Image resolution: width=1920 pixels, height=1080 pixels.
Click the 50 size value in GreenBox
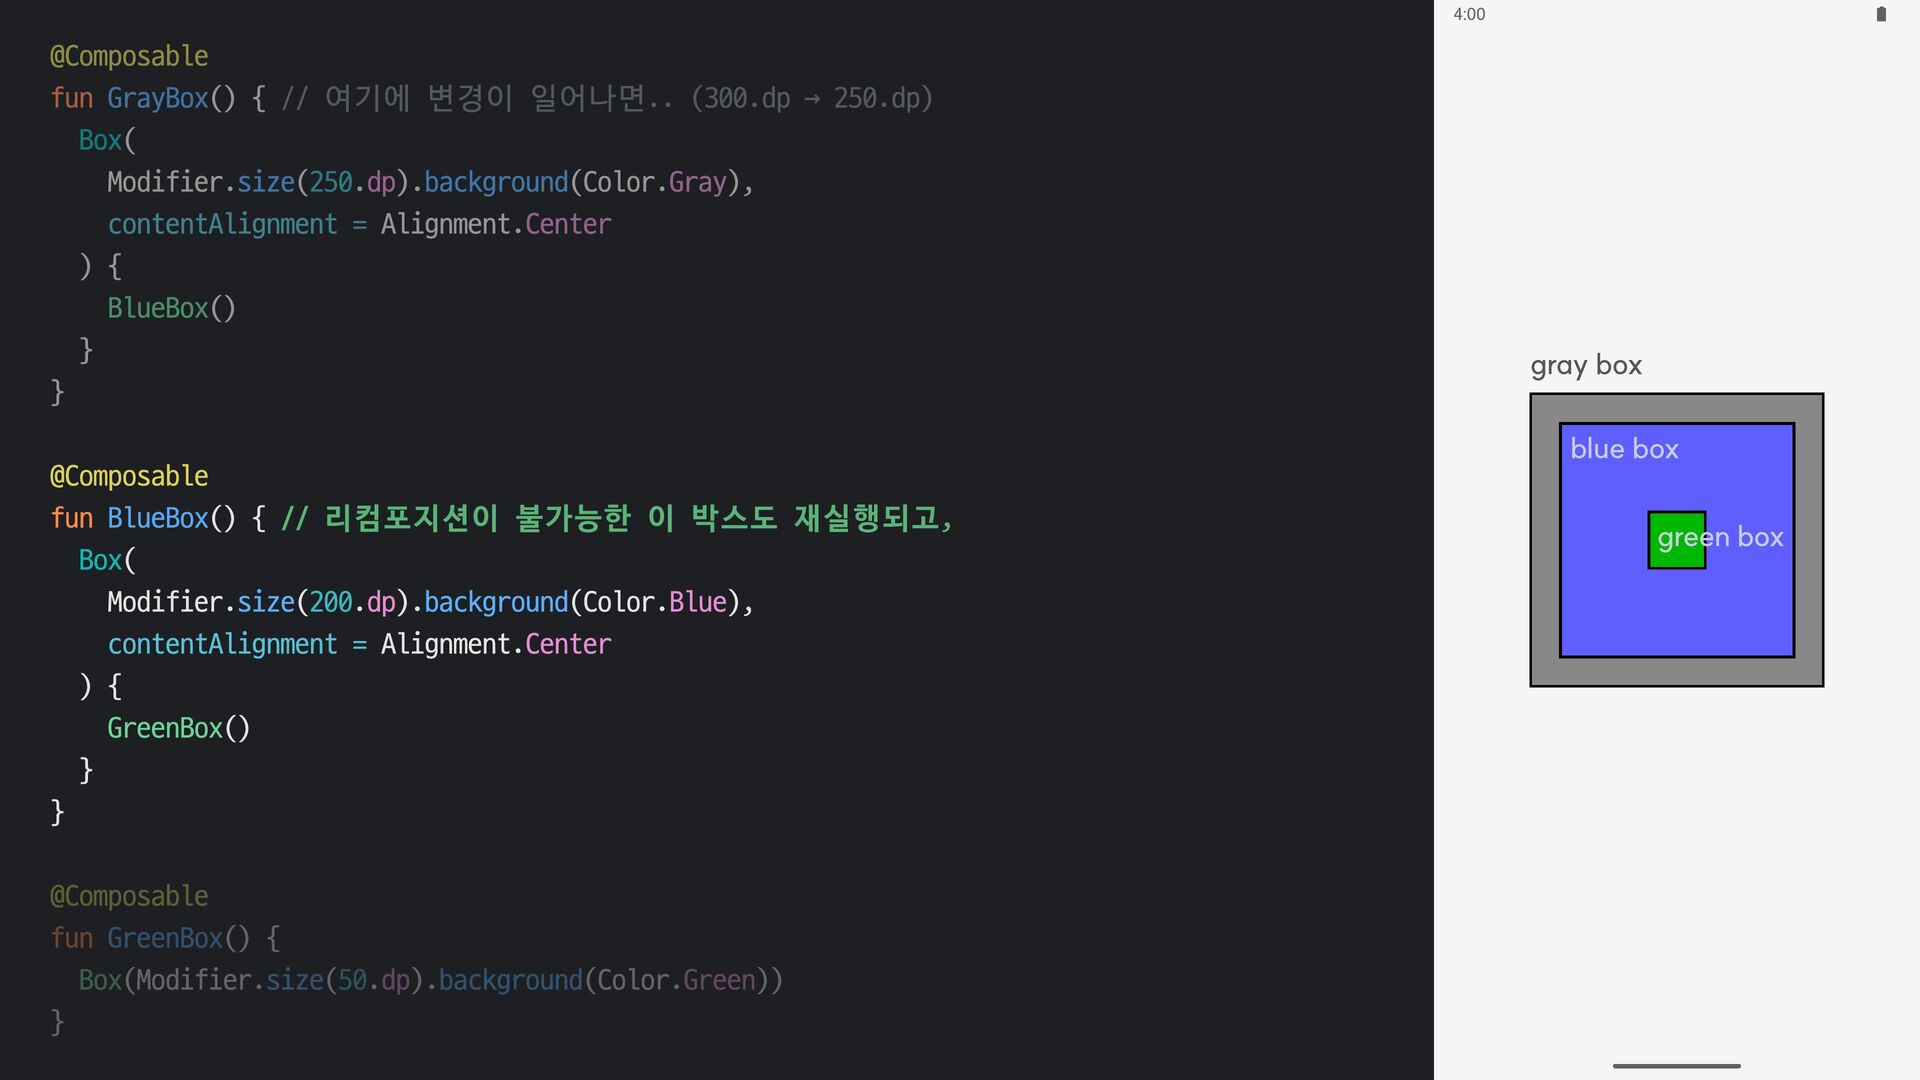point(352,980)
